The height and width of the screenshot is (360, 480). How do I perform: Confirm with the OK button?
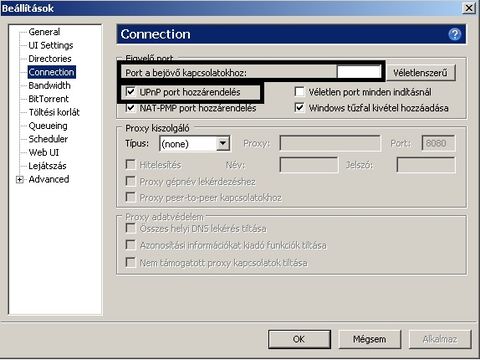point(299,339)
